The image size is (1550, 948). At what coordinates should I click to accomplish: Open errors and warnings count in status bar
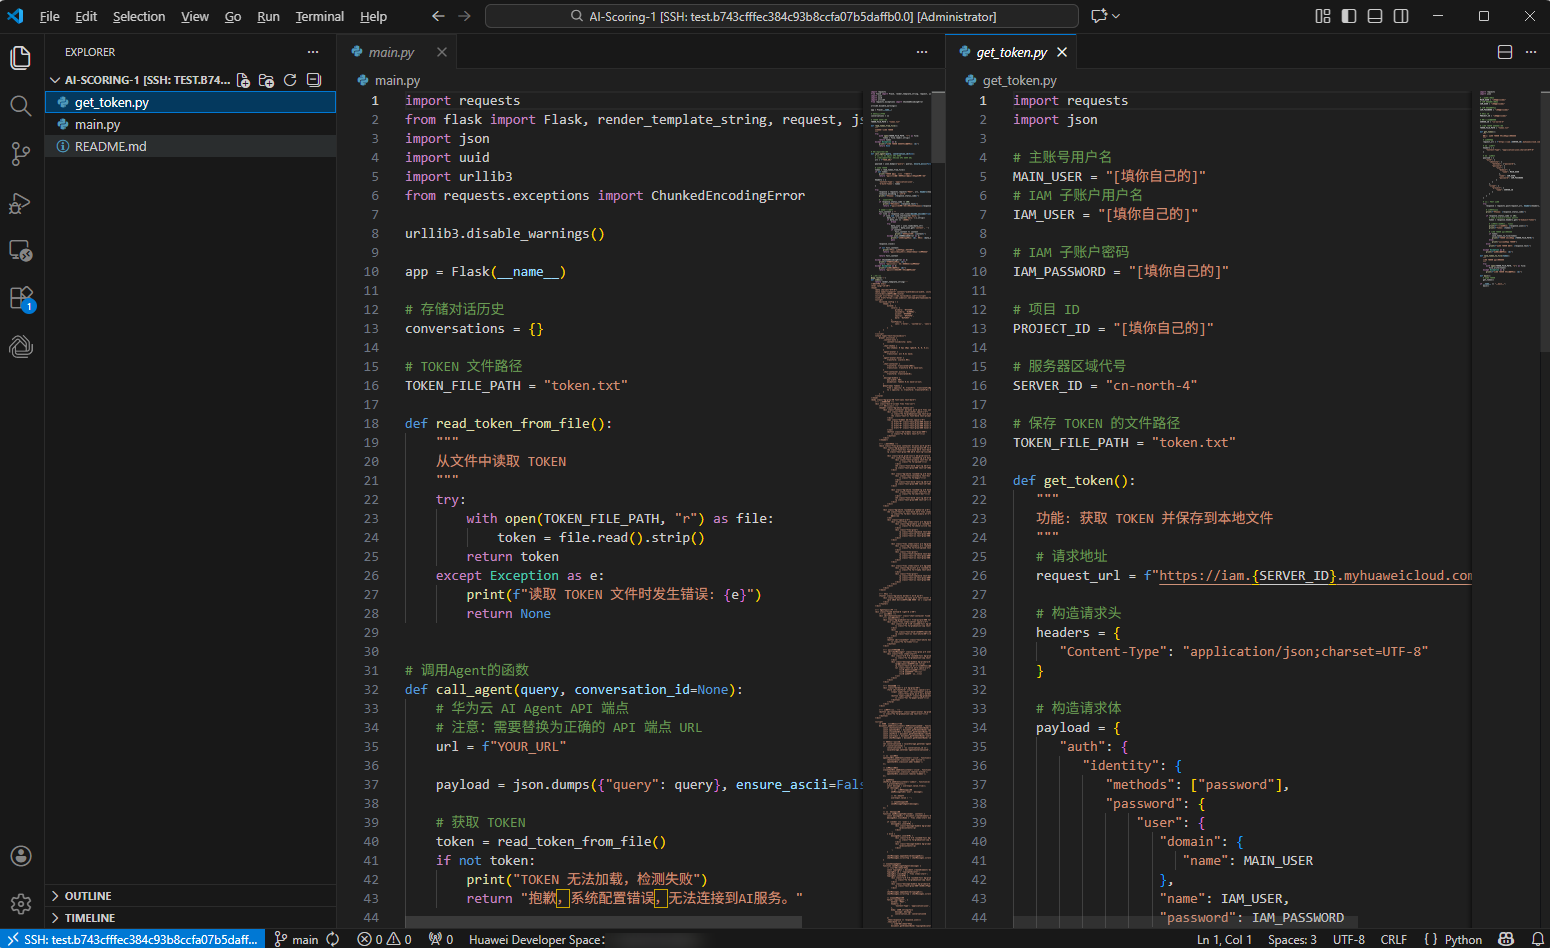click(x=385, y=939)
